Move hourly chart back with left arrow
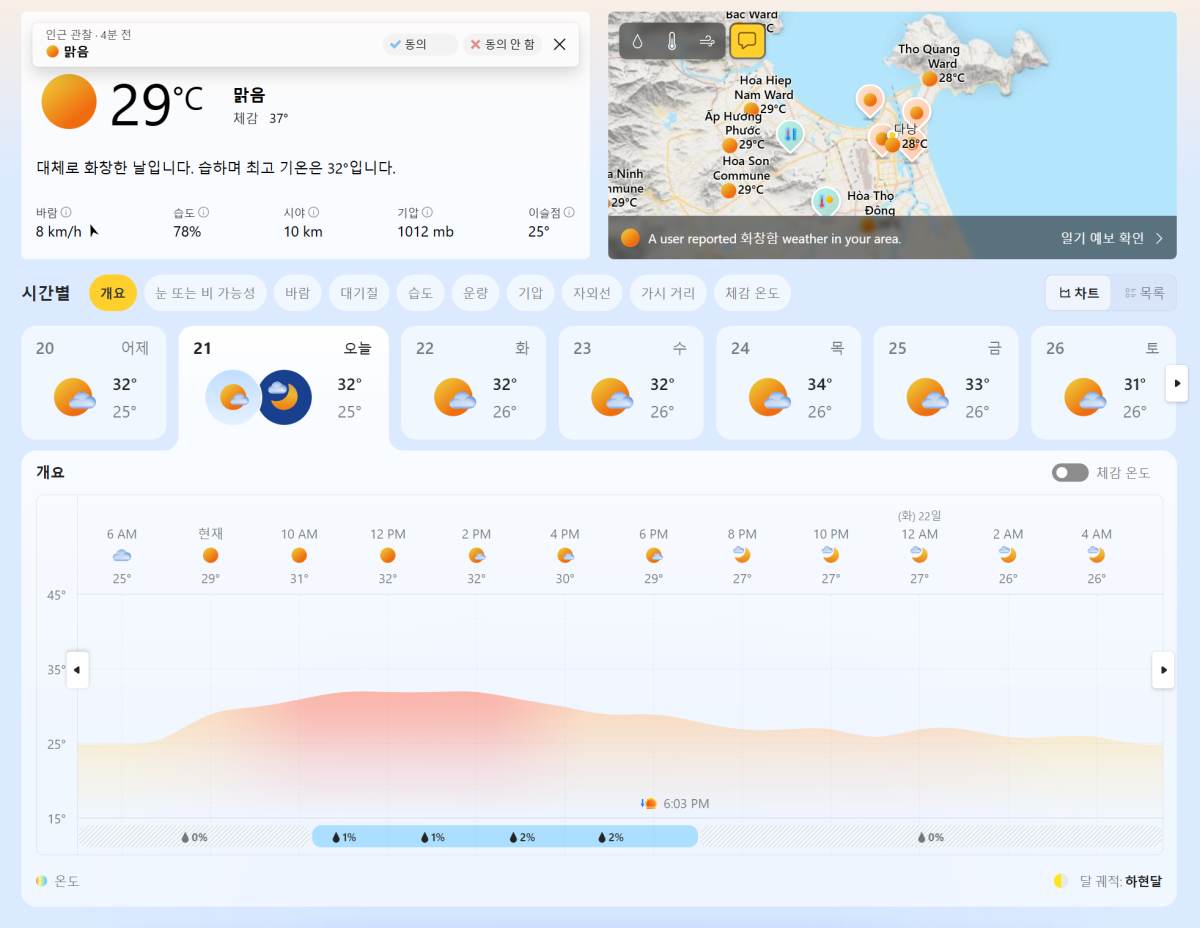This screenshot has height=928, width=1200. click(x=77, y=669)
